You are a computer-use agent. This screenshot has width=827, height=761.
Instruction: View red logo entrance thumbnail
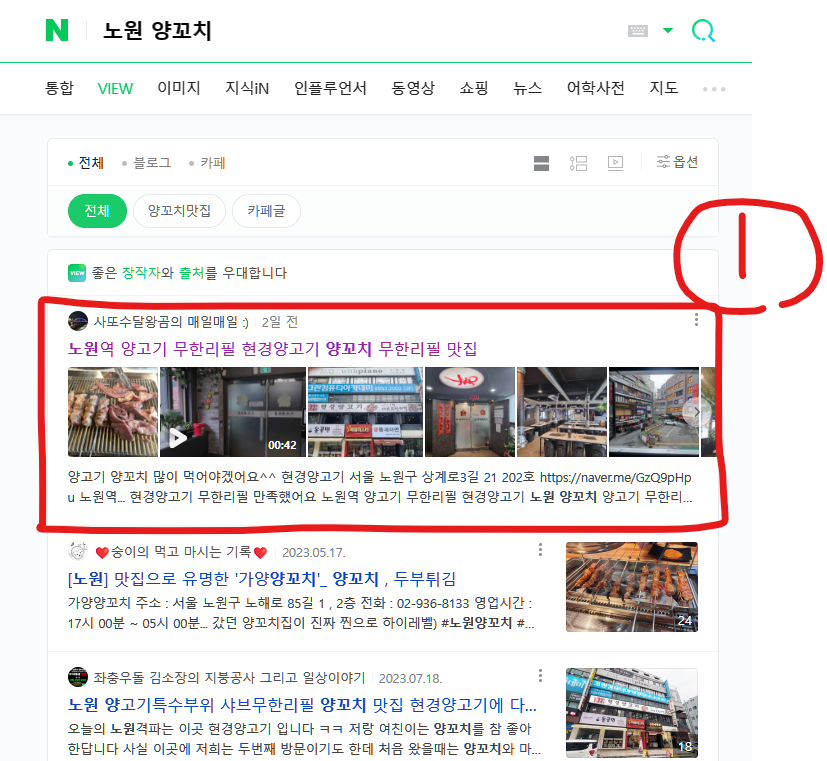point(470,412)
